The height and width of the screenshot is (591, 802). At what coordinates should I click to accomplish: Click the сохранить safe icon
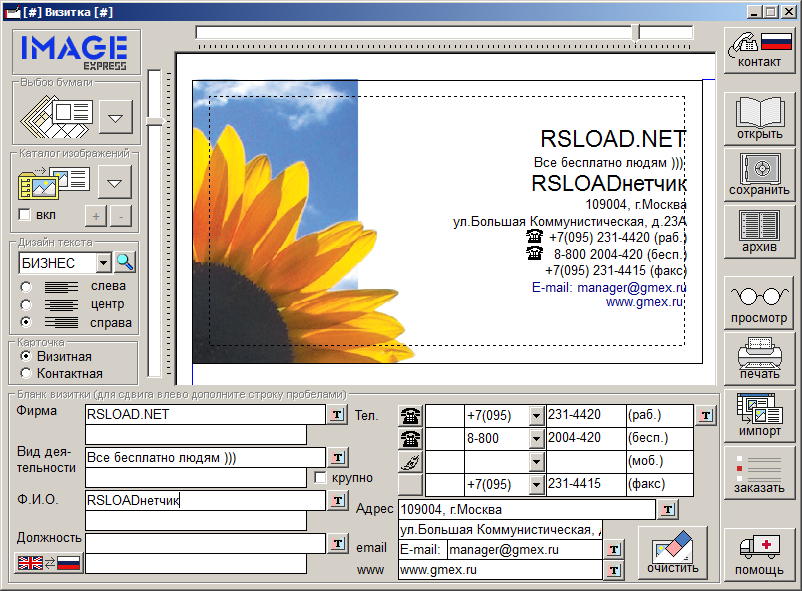[760, 174]
